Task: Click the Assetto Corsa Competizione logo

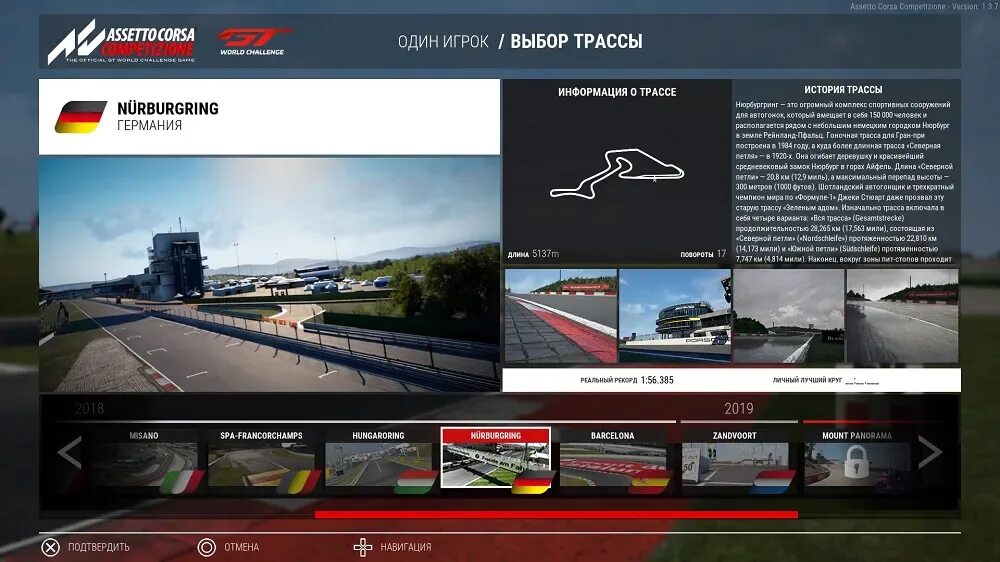Action: coord(121,42)
